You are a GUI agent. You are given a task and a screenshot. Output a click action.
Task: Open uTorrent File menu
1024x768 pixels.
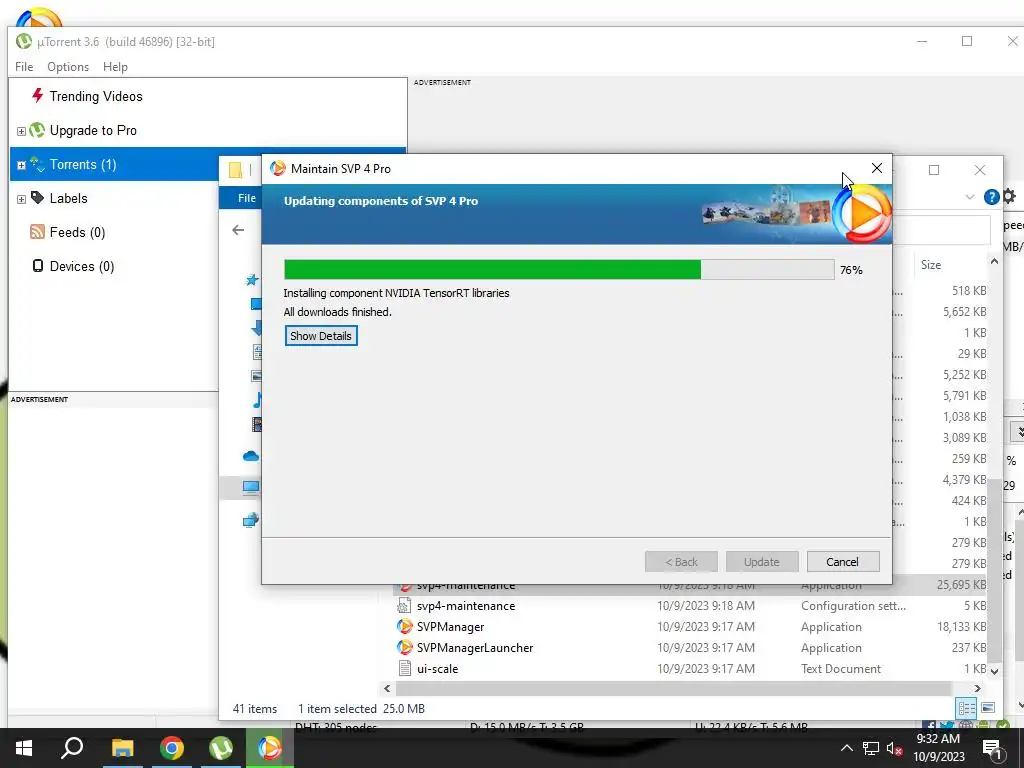(x=24, y=67)
